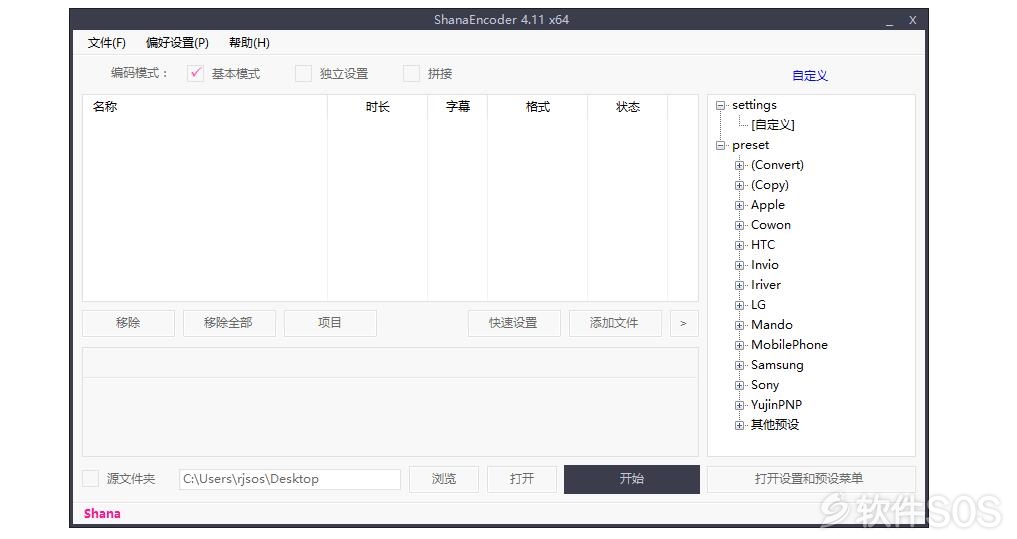This screenshot has height=539, width=1017.
Task: Enable the 独立设置 checkbox
Action: [x=303, y=73]
